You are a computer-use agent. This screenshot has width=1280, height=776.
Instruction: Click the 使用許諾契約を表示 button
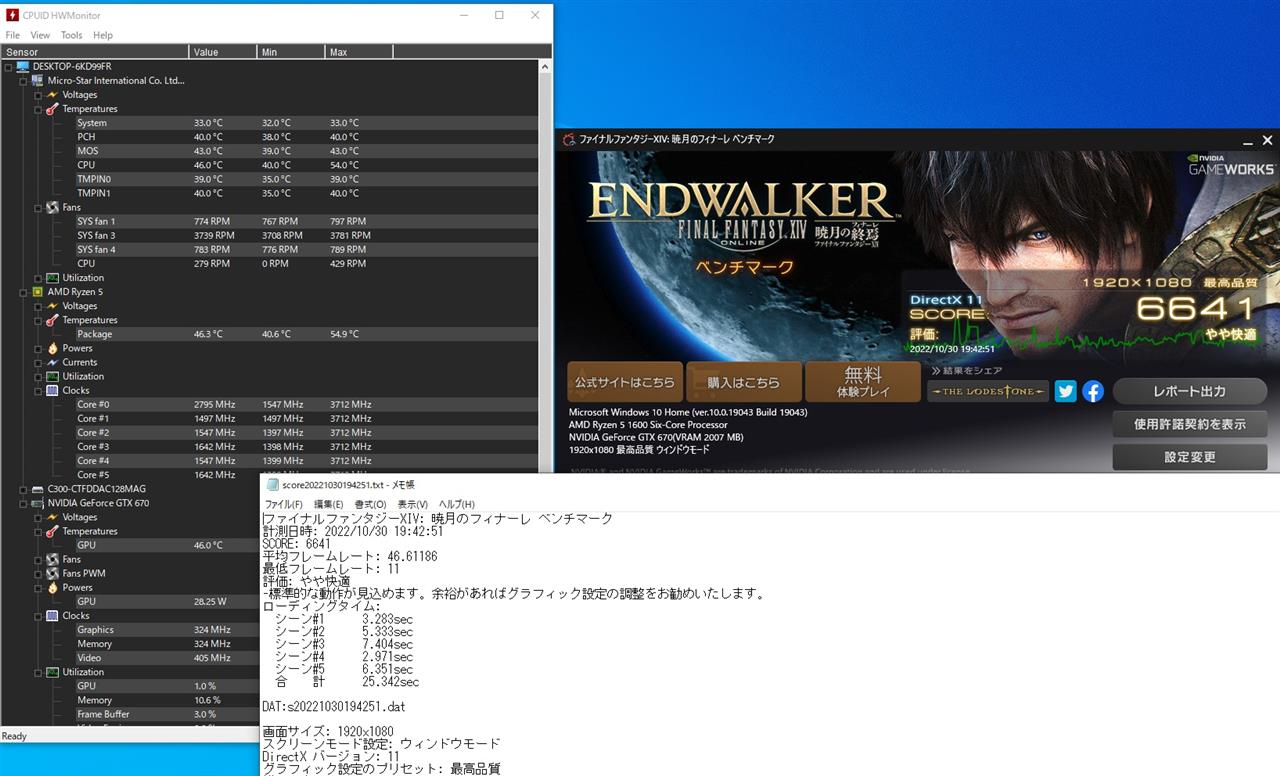click(x=1190, y=424)
